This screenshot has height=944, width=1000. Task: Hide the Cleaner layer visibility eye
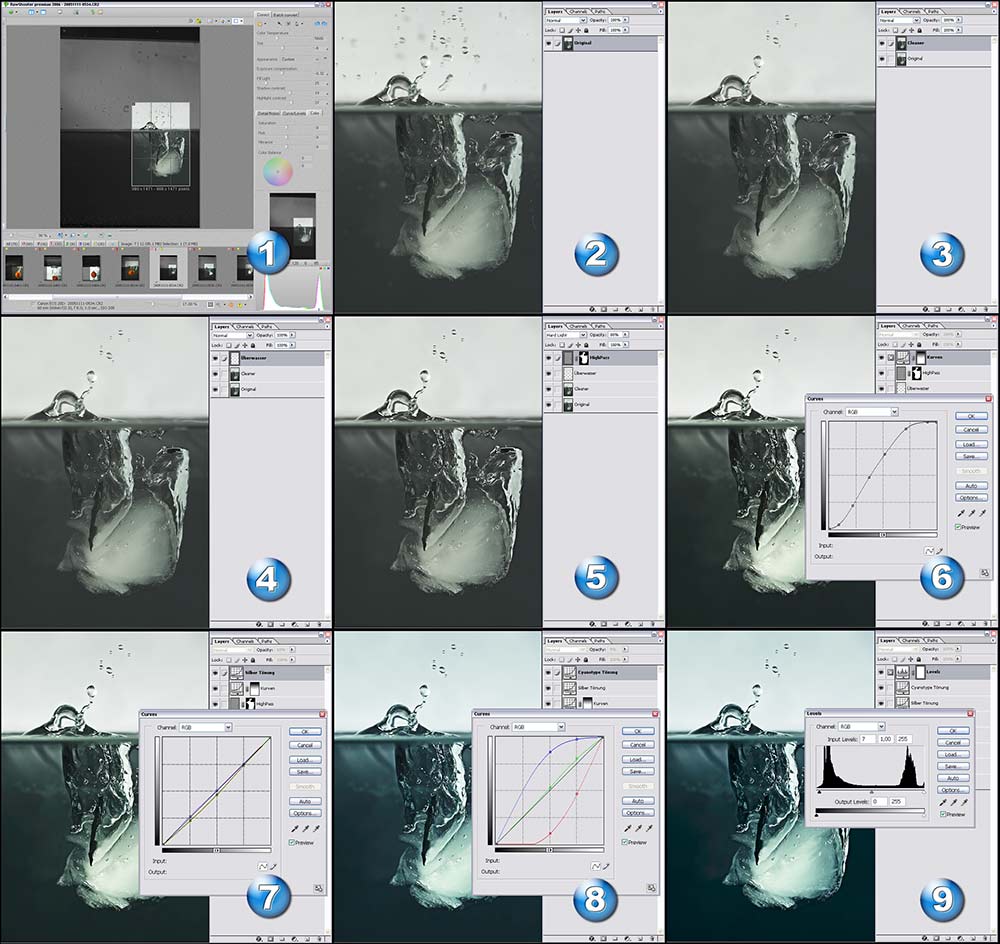click(549, 389)
